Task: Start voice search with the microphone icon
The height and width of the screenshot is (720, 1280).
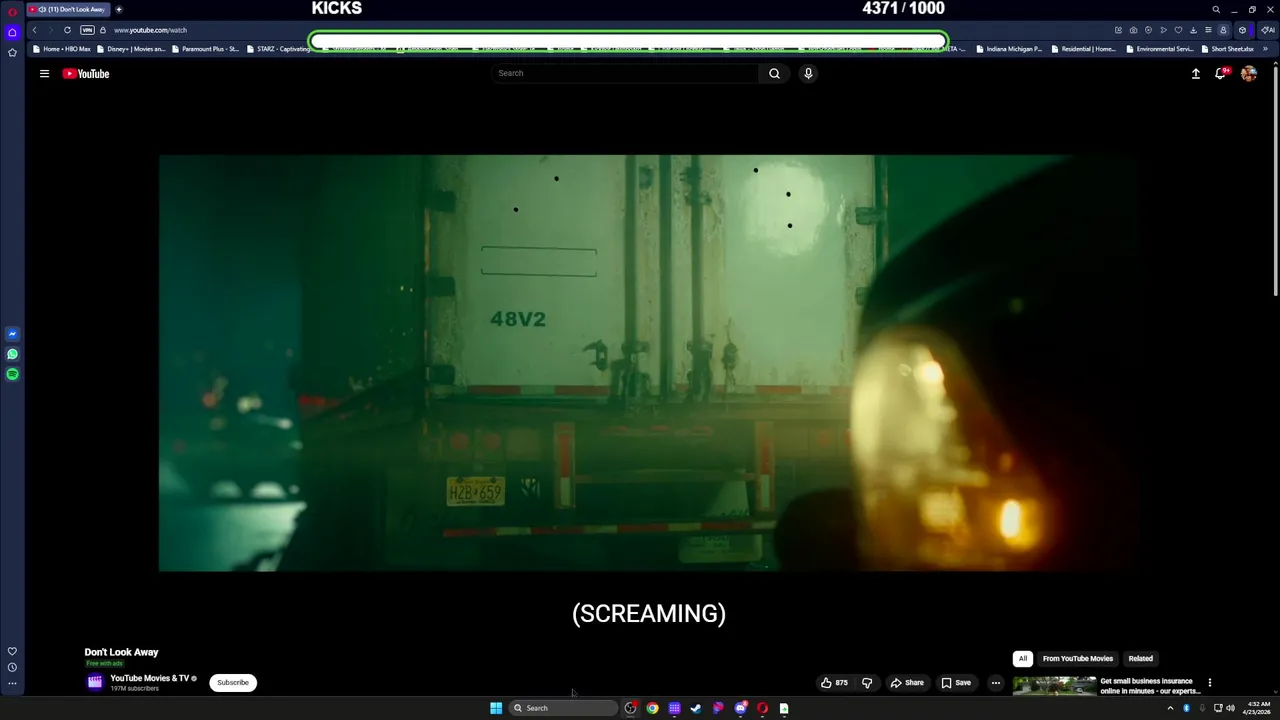Action: click(x=808, y=73)
